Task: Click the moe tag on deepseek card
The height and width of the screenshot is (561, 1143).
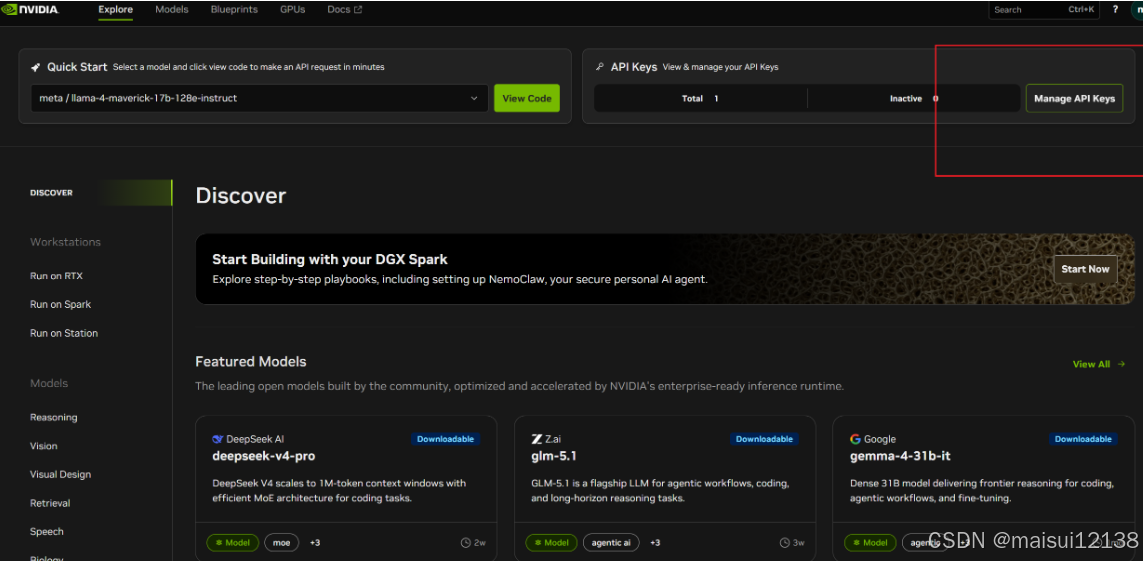Action: tap(281, 543)
